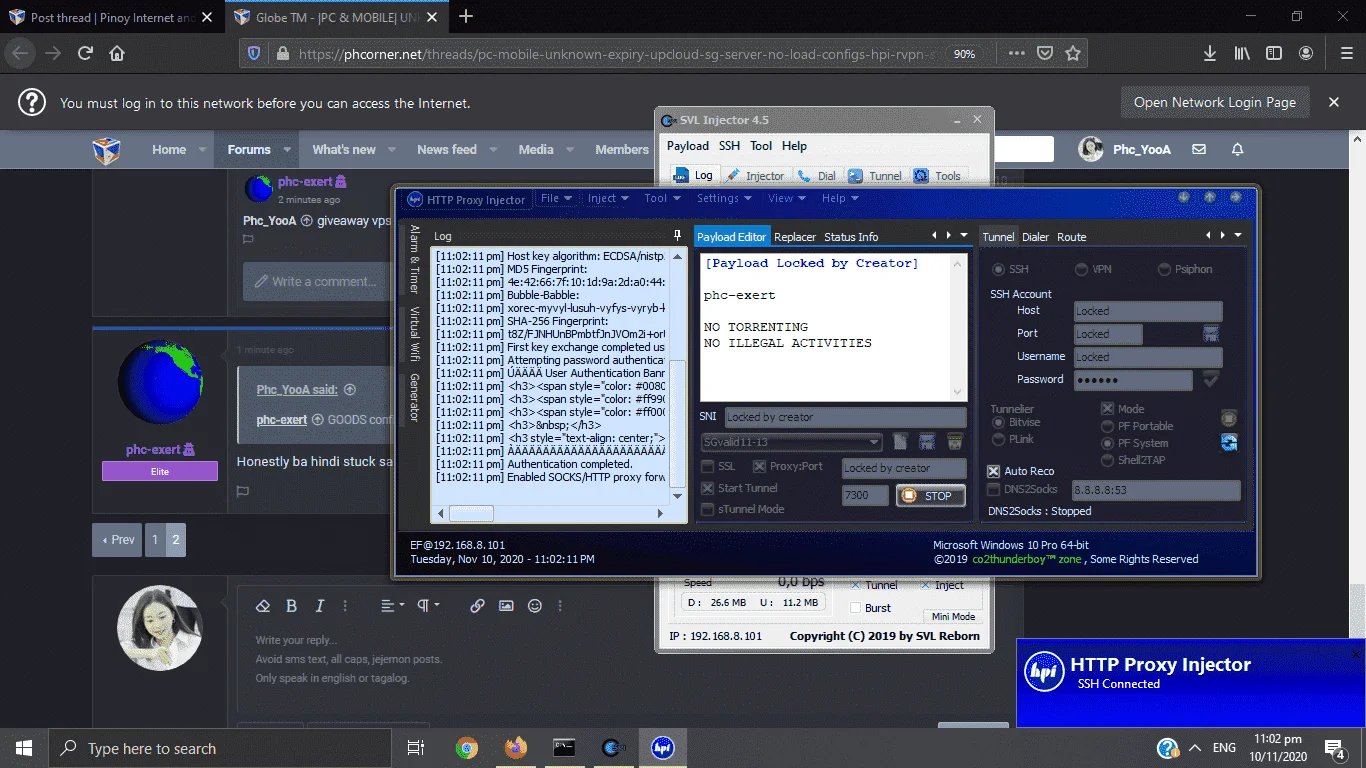The height and width of the screenshot is (768, 1366).
Task: Click the Bold formatting icon in reply editor
Action: tap(291, 606)
